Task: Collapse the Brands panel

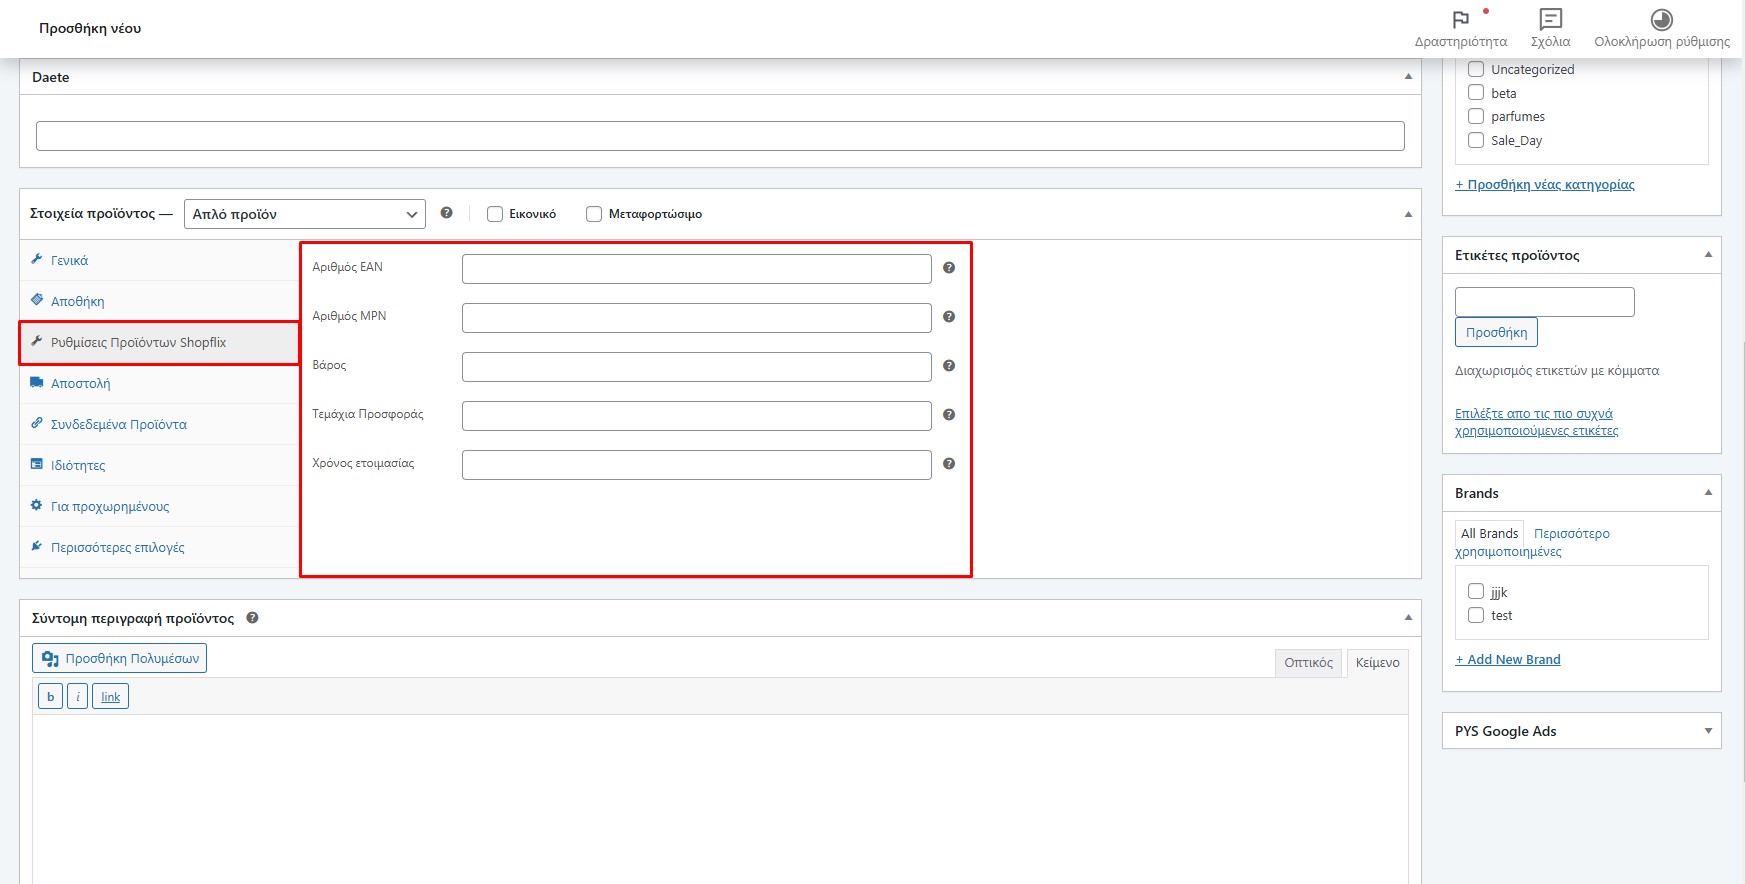Action: pos(1708,493)
